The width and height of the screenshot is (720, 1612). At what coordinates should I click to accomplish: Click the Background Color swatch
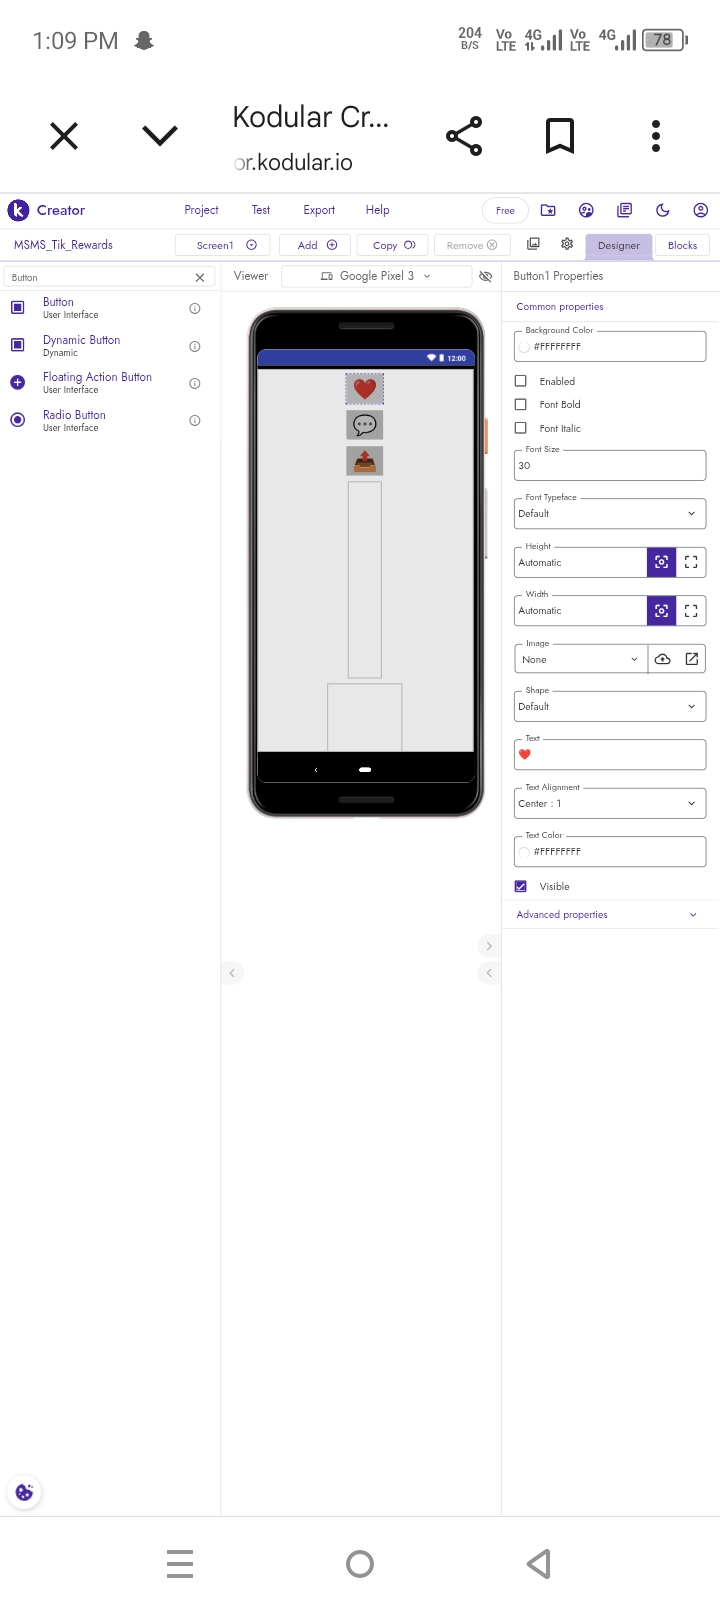(524, 347)
